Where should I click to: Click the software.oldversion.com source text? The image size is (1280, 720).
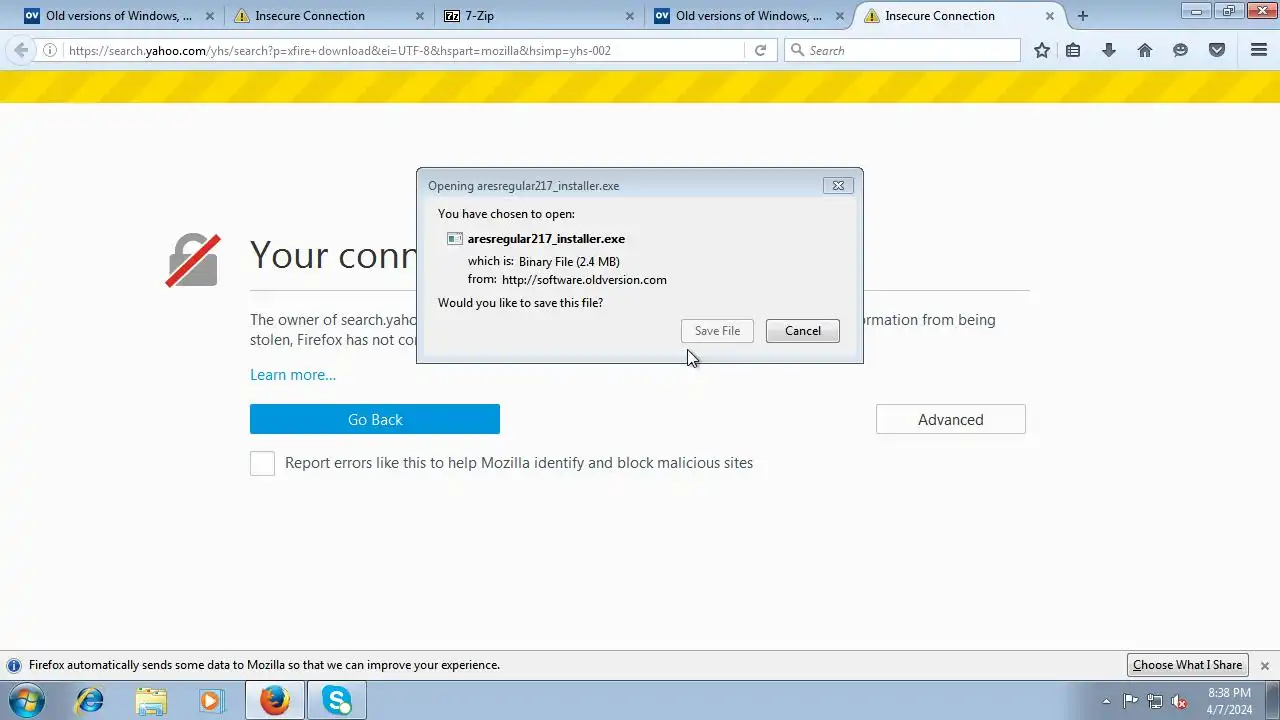584,280
